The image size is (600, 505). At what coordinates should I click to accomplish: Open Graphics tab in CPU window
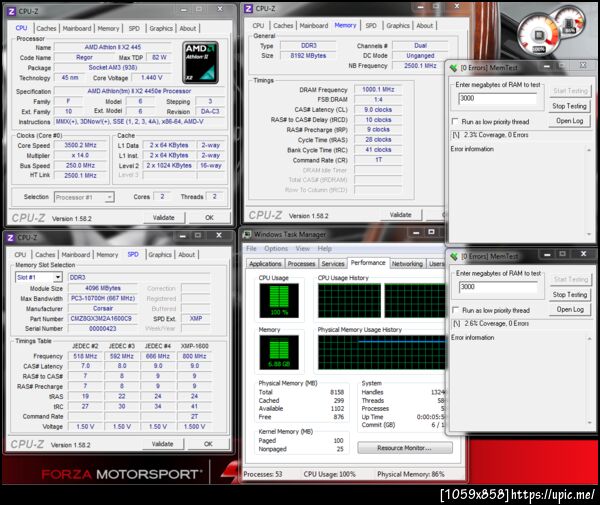(161, 28)
